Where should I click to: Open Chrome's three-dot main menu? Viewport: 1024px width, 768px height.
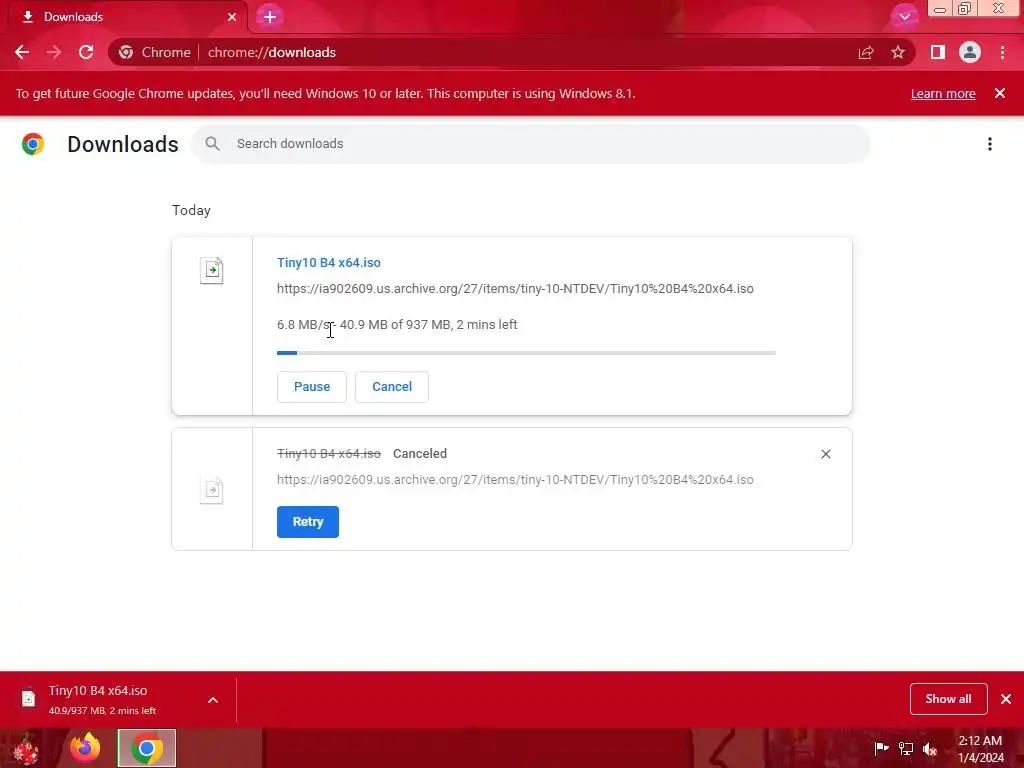pyautogui.click(x=1002, y=52)
